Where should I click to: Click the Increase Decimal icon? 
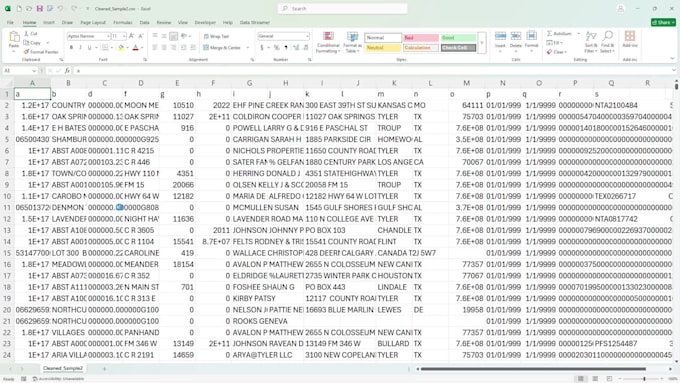[x=296, y=48]
